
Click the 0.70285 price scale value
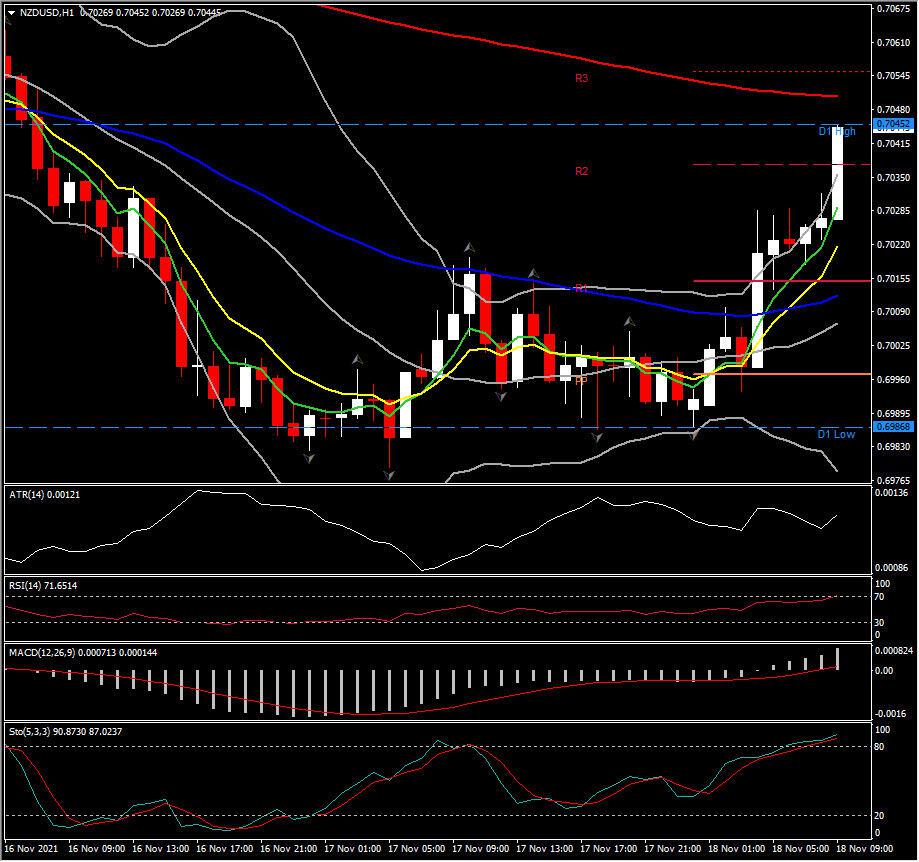coord(893,210)
